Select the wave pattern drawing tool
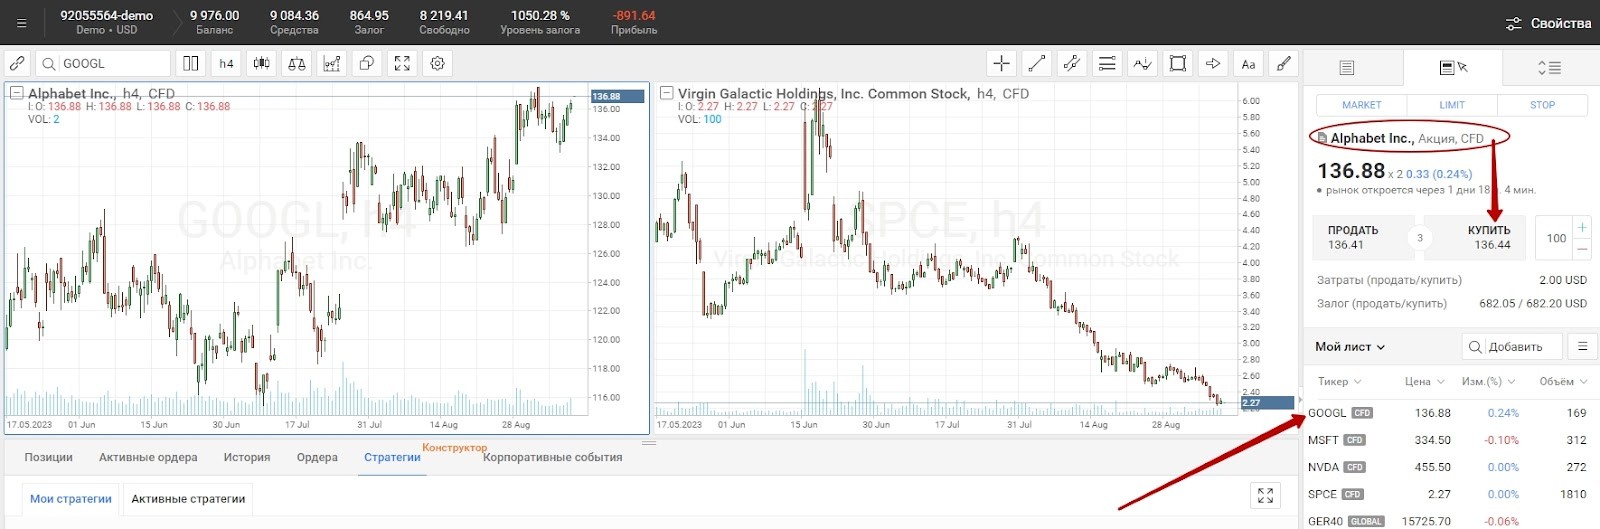This screenshot has height=529, width=1600. (x=1142, y=63)
